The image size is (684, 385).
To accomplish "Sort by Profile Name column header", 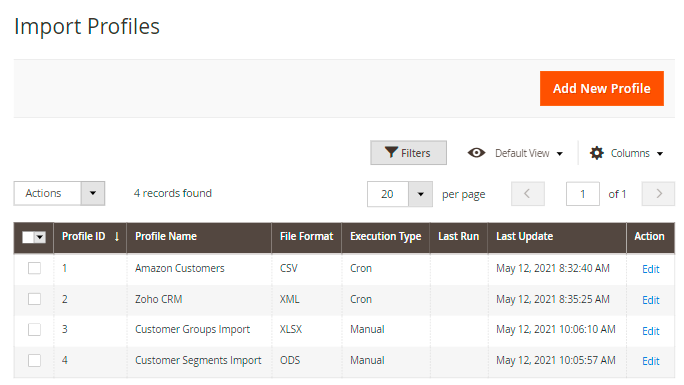I will pos(166,236).
